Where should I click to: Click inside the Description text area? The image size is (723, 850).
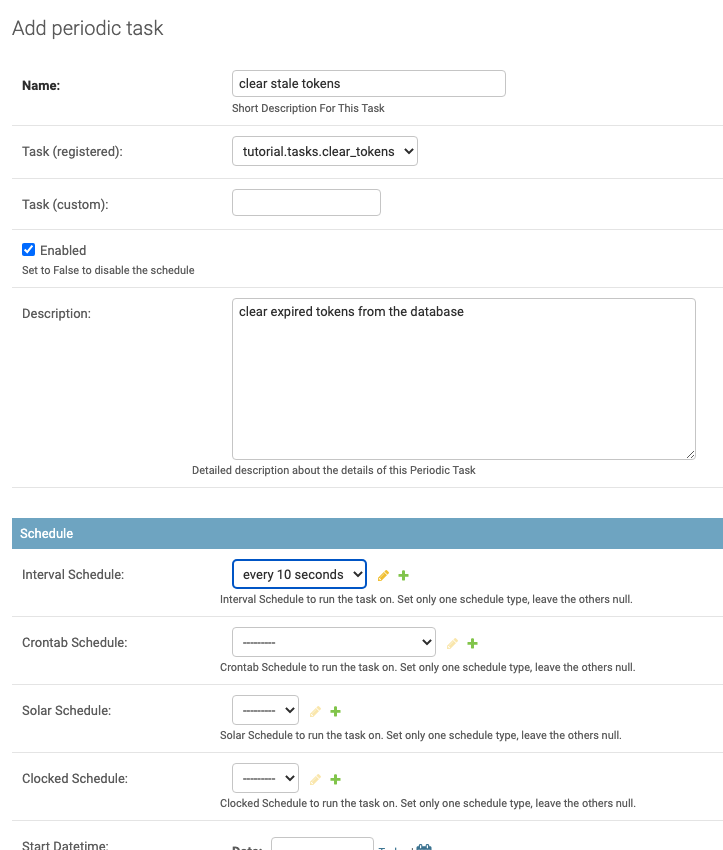tap(463, 380)
